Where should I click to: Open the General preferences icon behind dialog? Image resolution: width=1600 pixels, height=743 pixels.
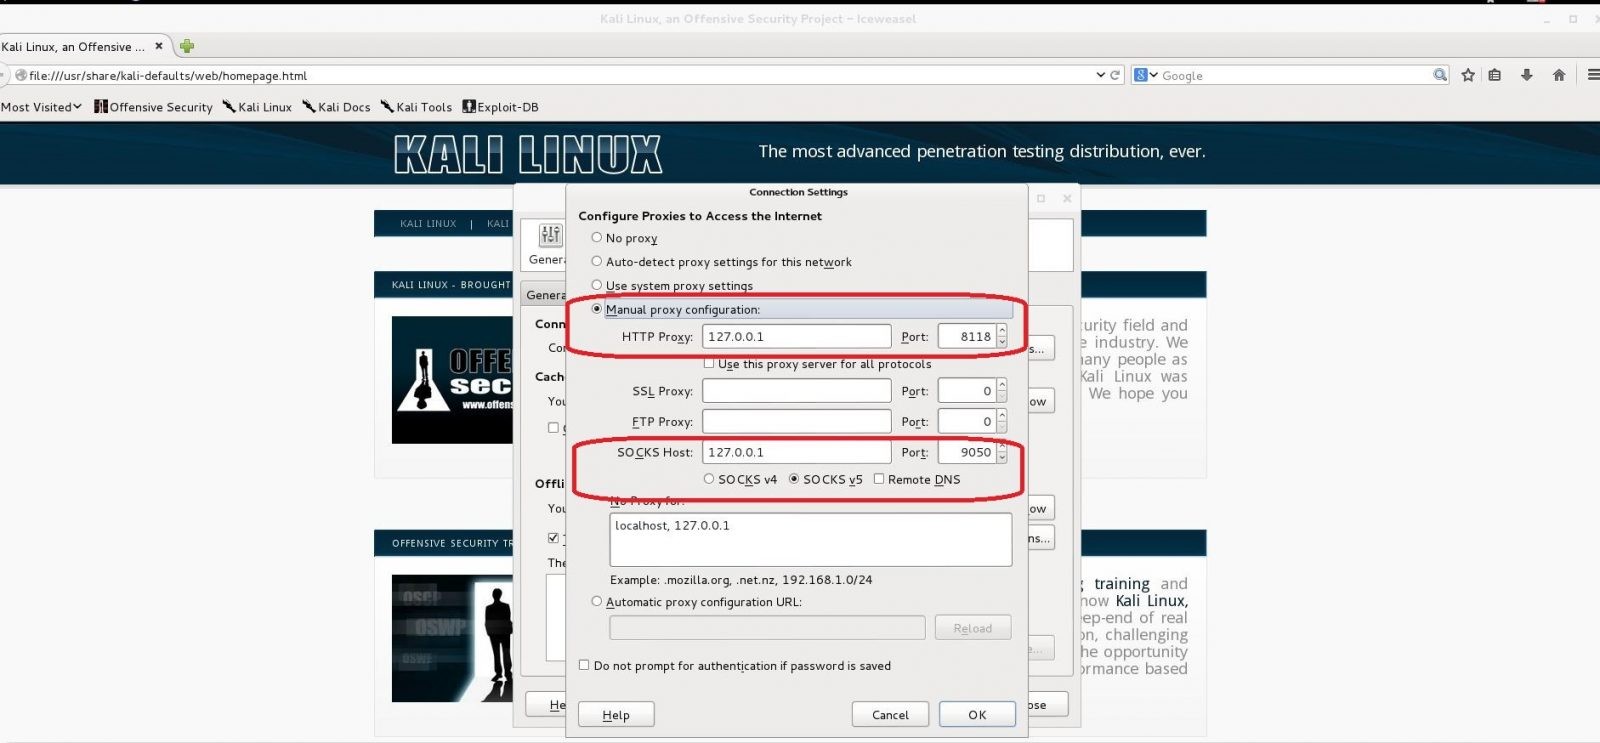point(548,243)
